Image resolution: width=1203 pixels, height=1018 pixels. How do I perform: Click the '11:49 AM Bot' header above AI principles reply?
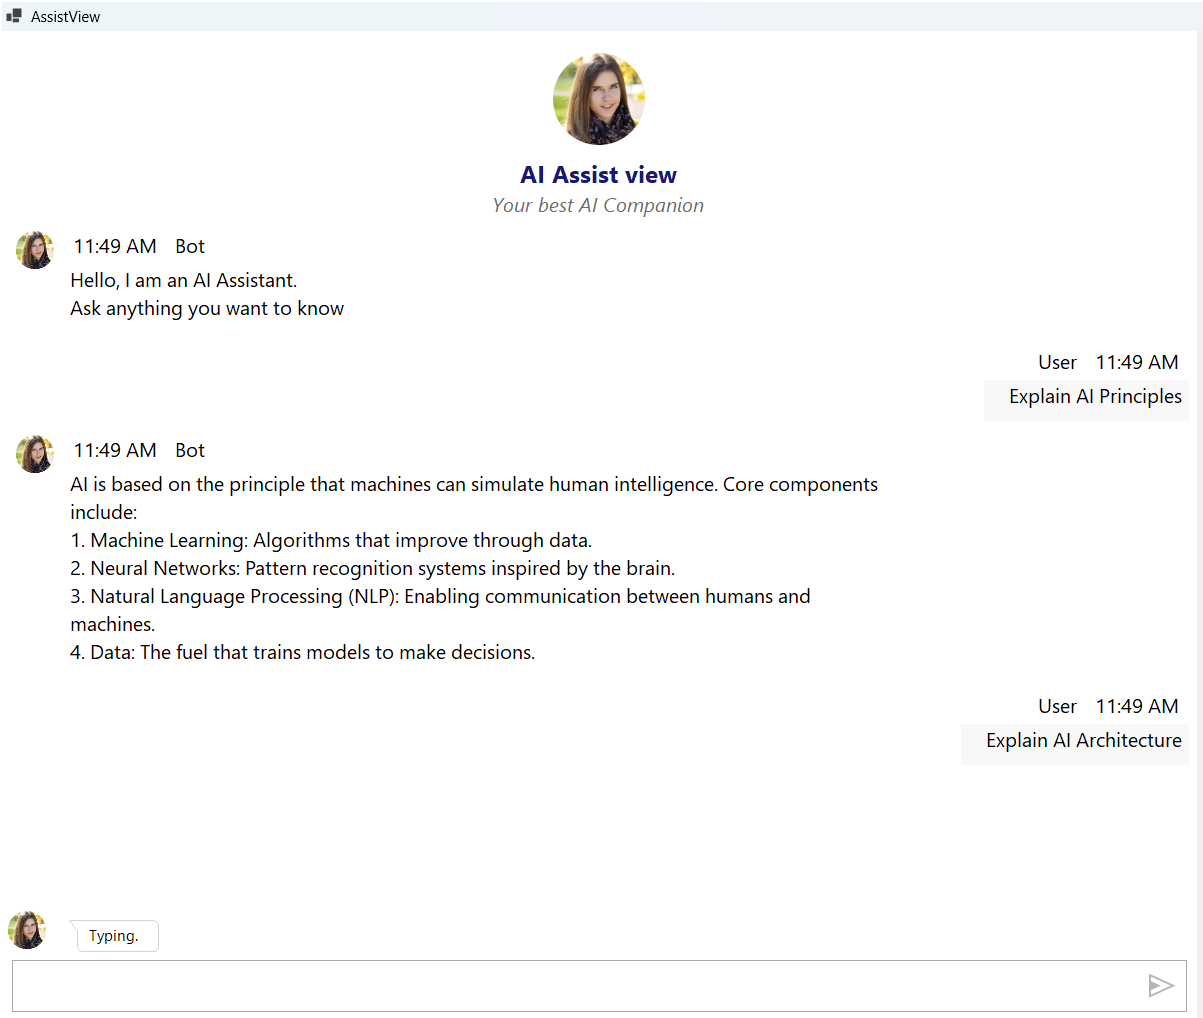tap(139, 451)
